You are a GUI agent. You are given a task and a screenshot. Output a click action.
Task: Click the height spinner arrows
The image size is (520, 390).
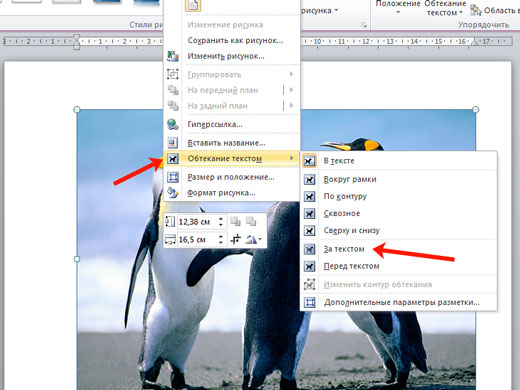[x=221, y=222]
